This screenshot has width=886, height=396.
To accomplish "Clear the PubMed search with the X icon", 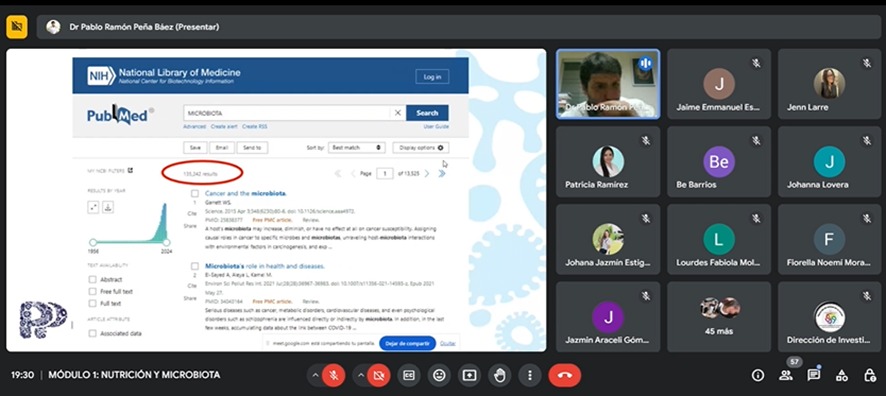I will point(397,113).
